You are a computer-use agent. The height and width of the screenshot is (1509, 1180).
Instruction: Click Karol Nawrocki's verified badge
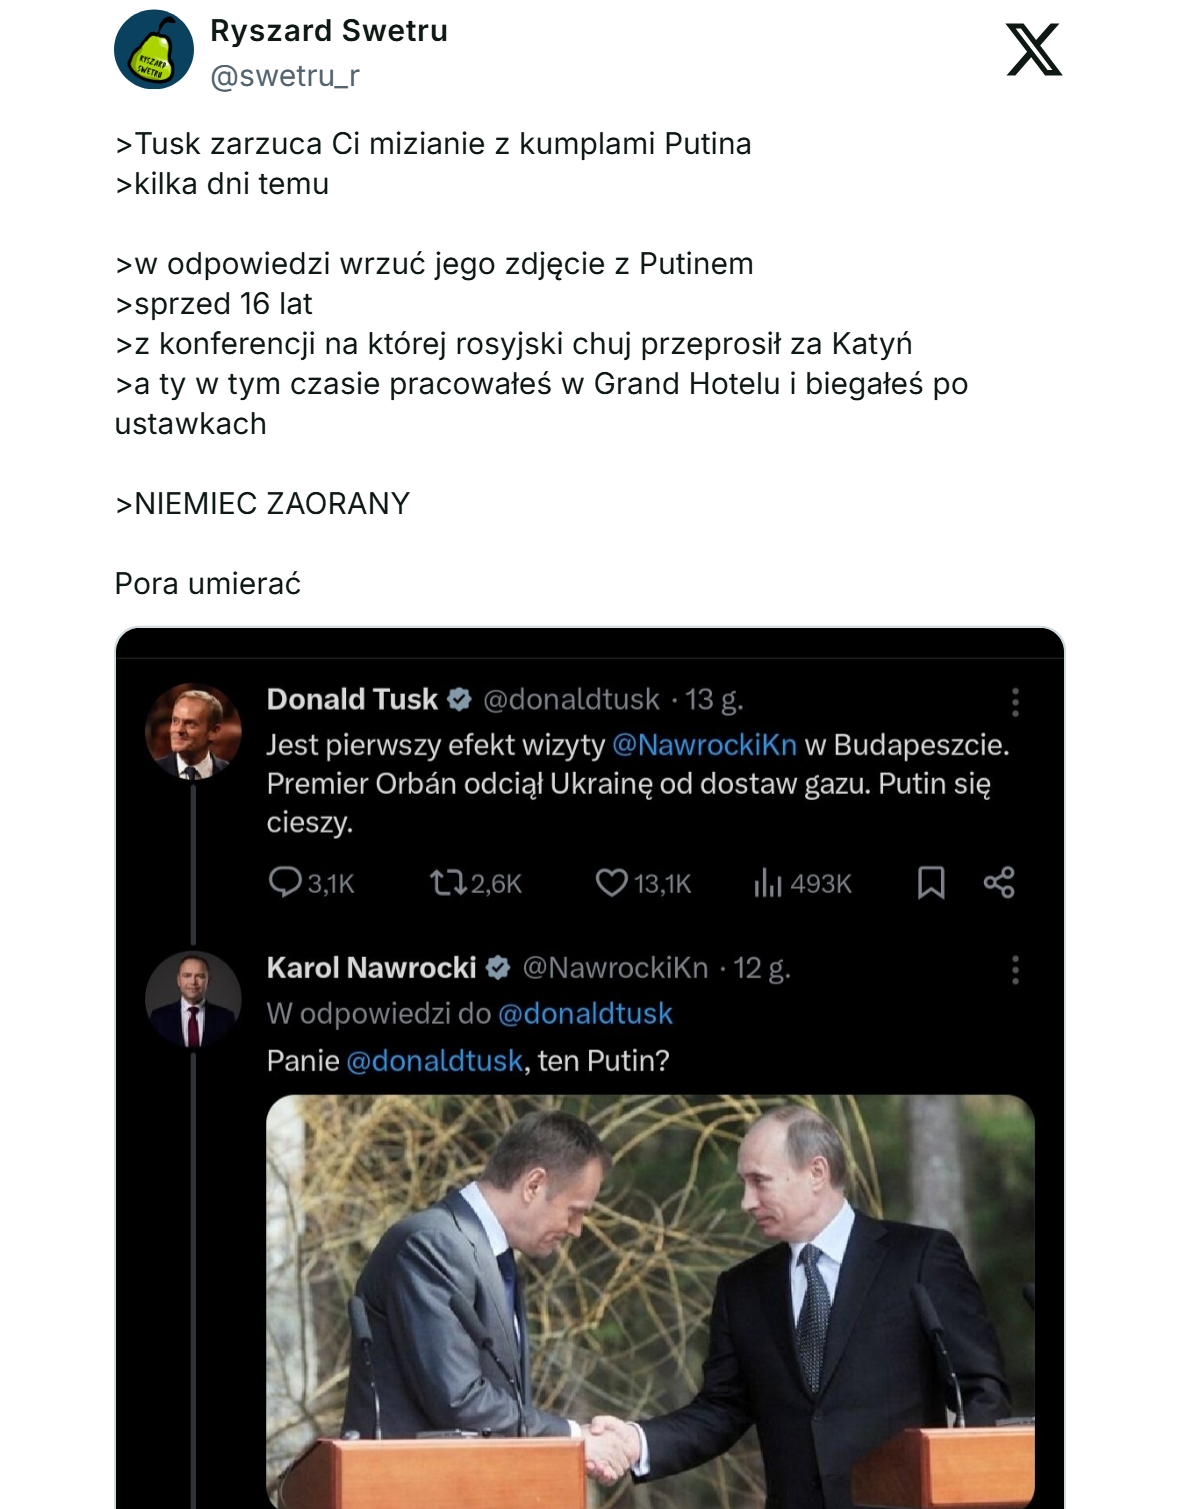498,968
